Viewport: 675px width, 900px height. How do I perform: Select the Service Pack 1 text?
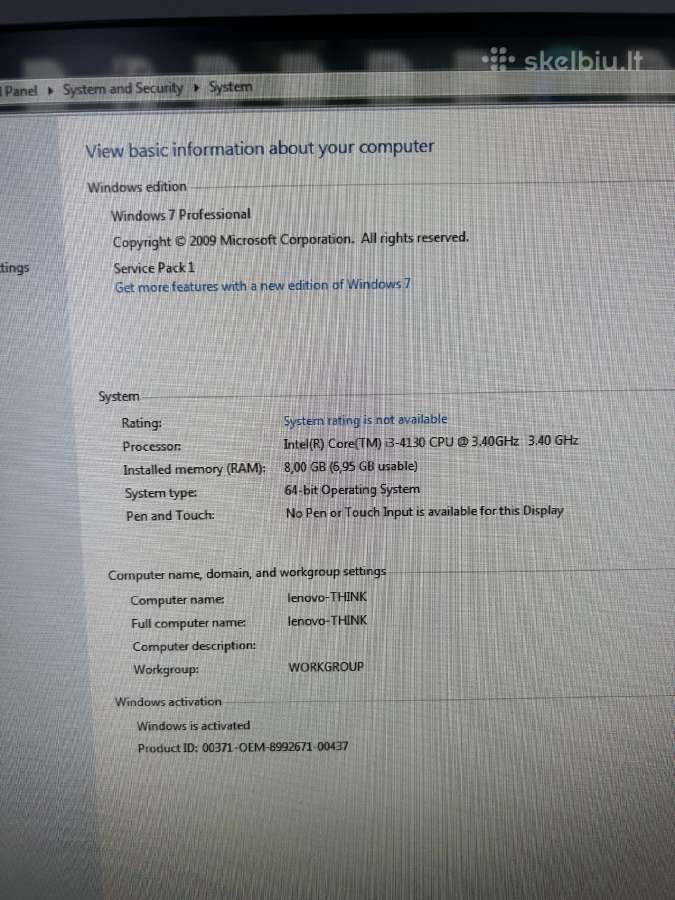pos(154,268)
